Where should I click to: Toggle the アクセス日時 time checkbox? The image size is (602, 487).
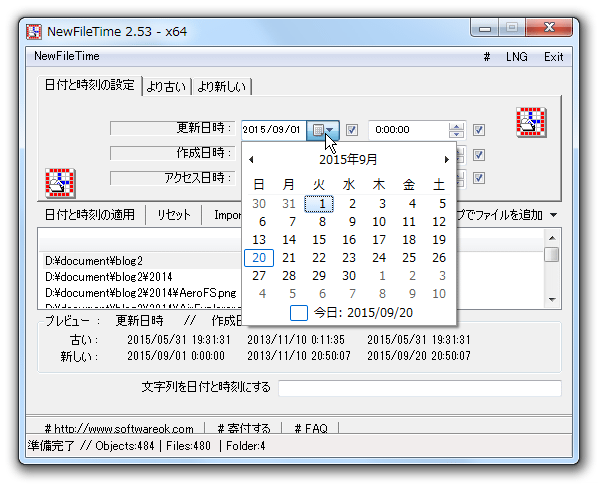pos(478,178)
